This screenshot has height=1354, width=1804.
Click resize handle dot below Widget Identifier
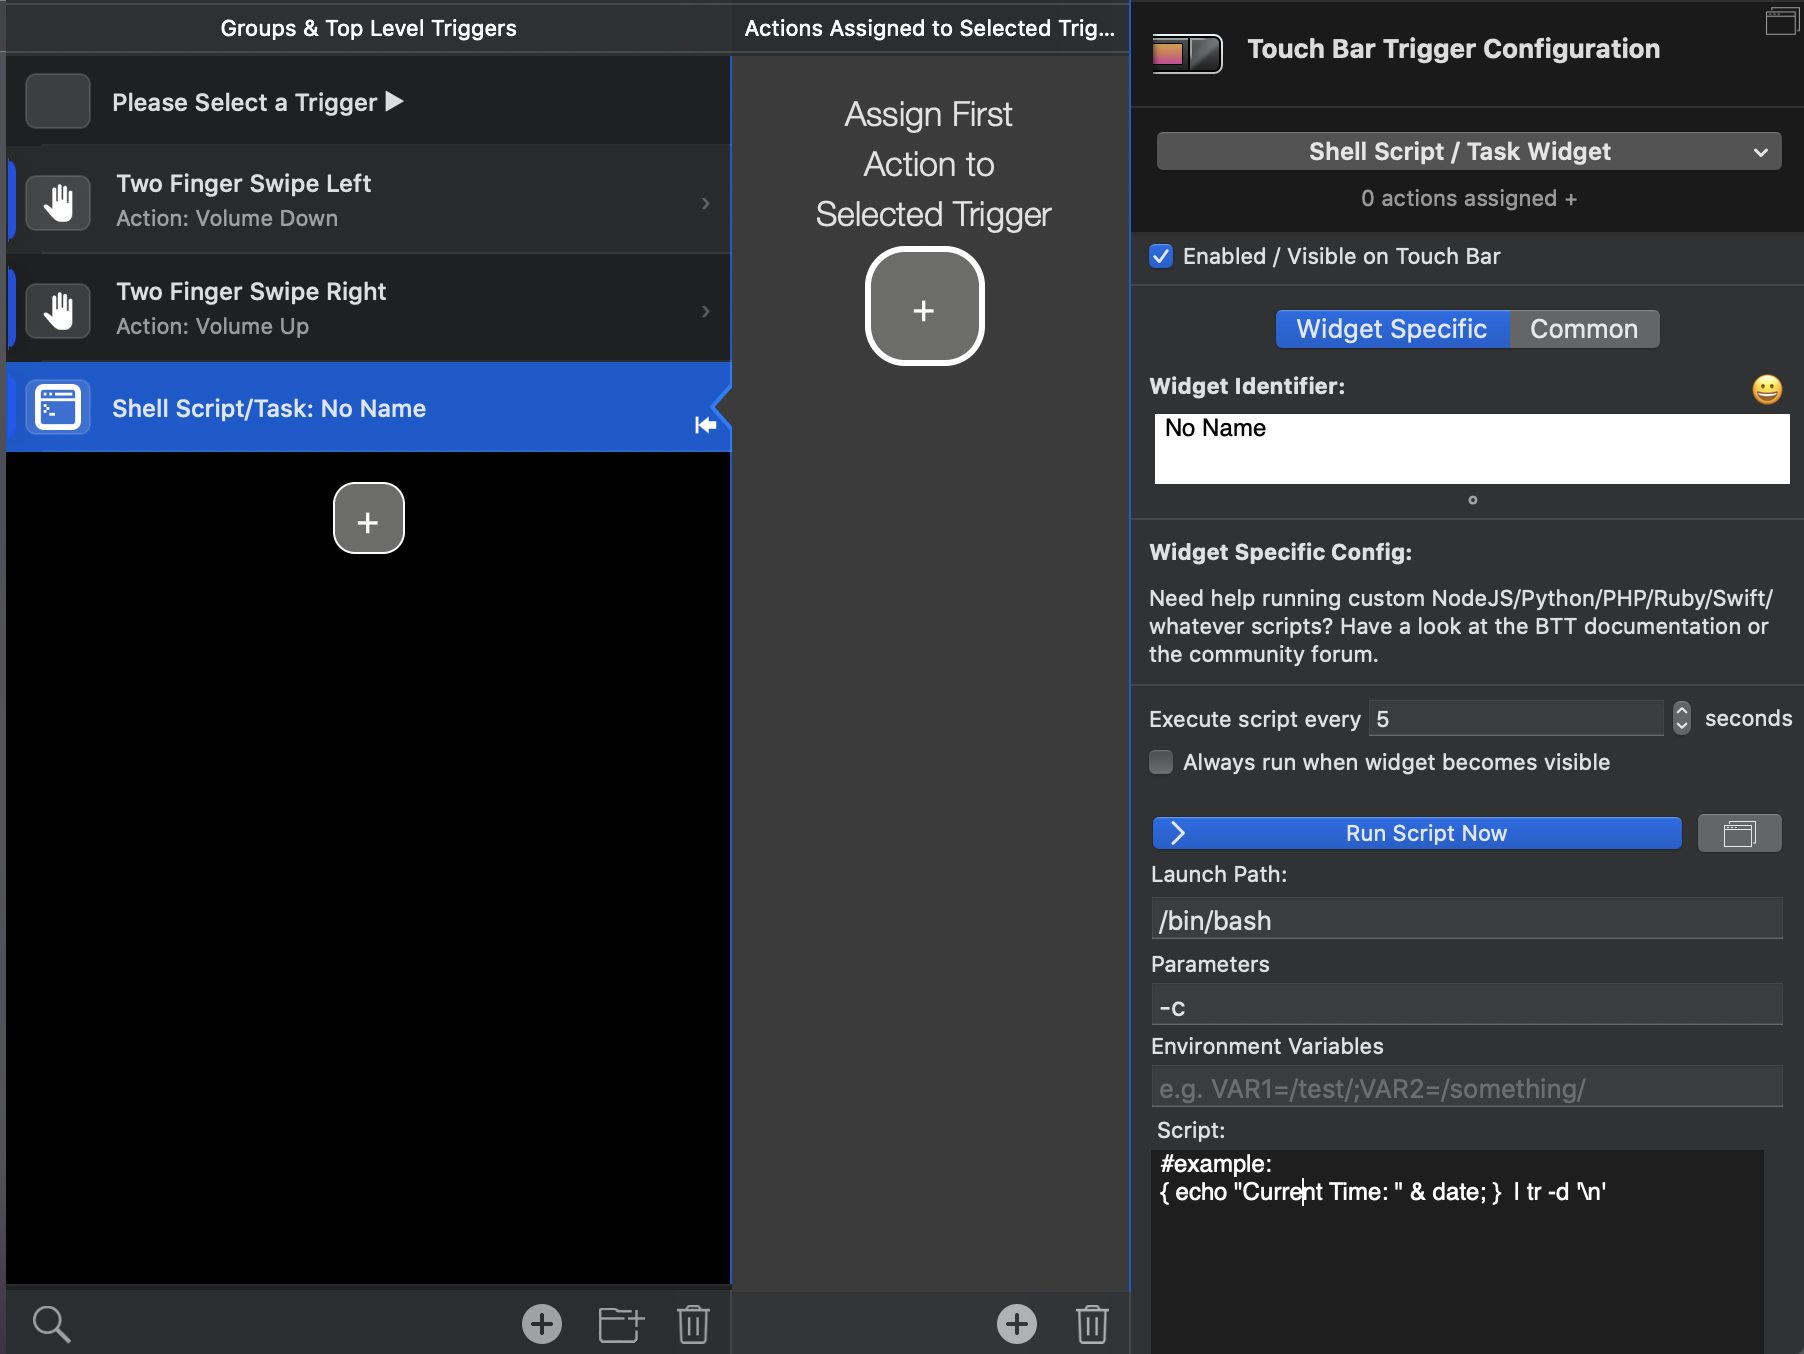click(1472, 500)
